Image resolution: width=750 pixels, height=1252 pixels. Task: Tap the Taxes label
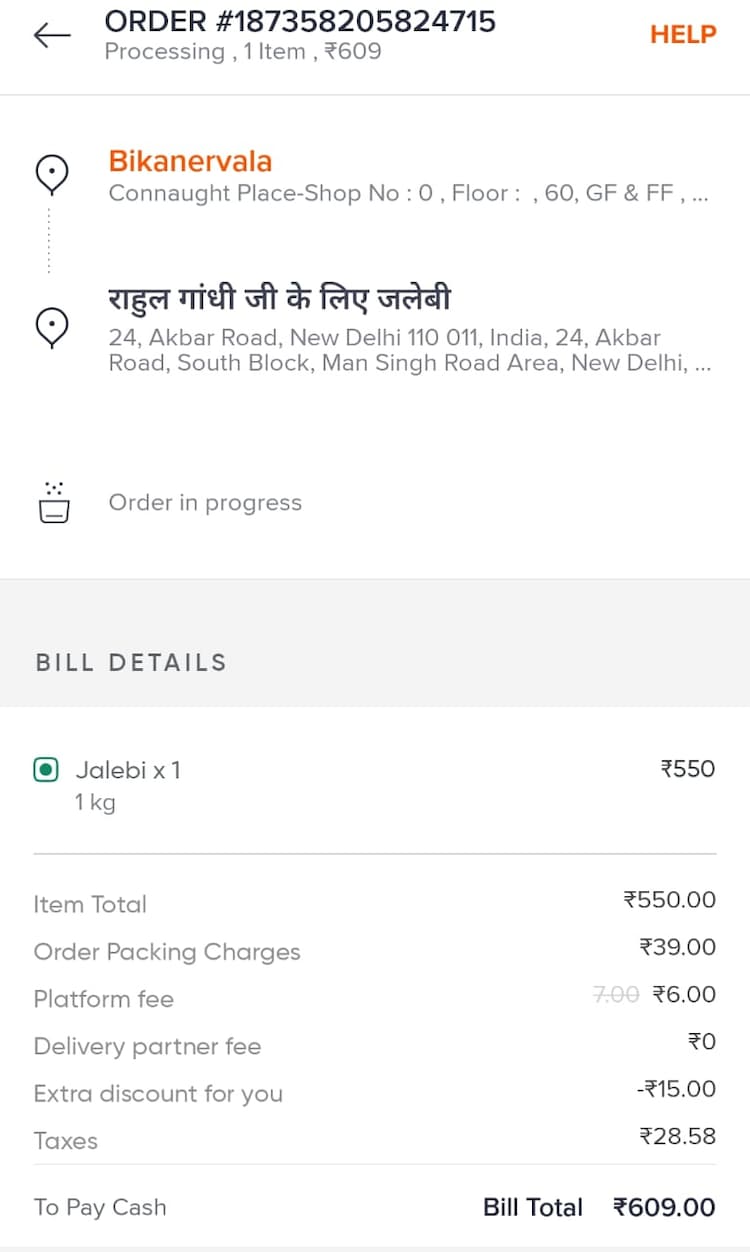66,1141
